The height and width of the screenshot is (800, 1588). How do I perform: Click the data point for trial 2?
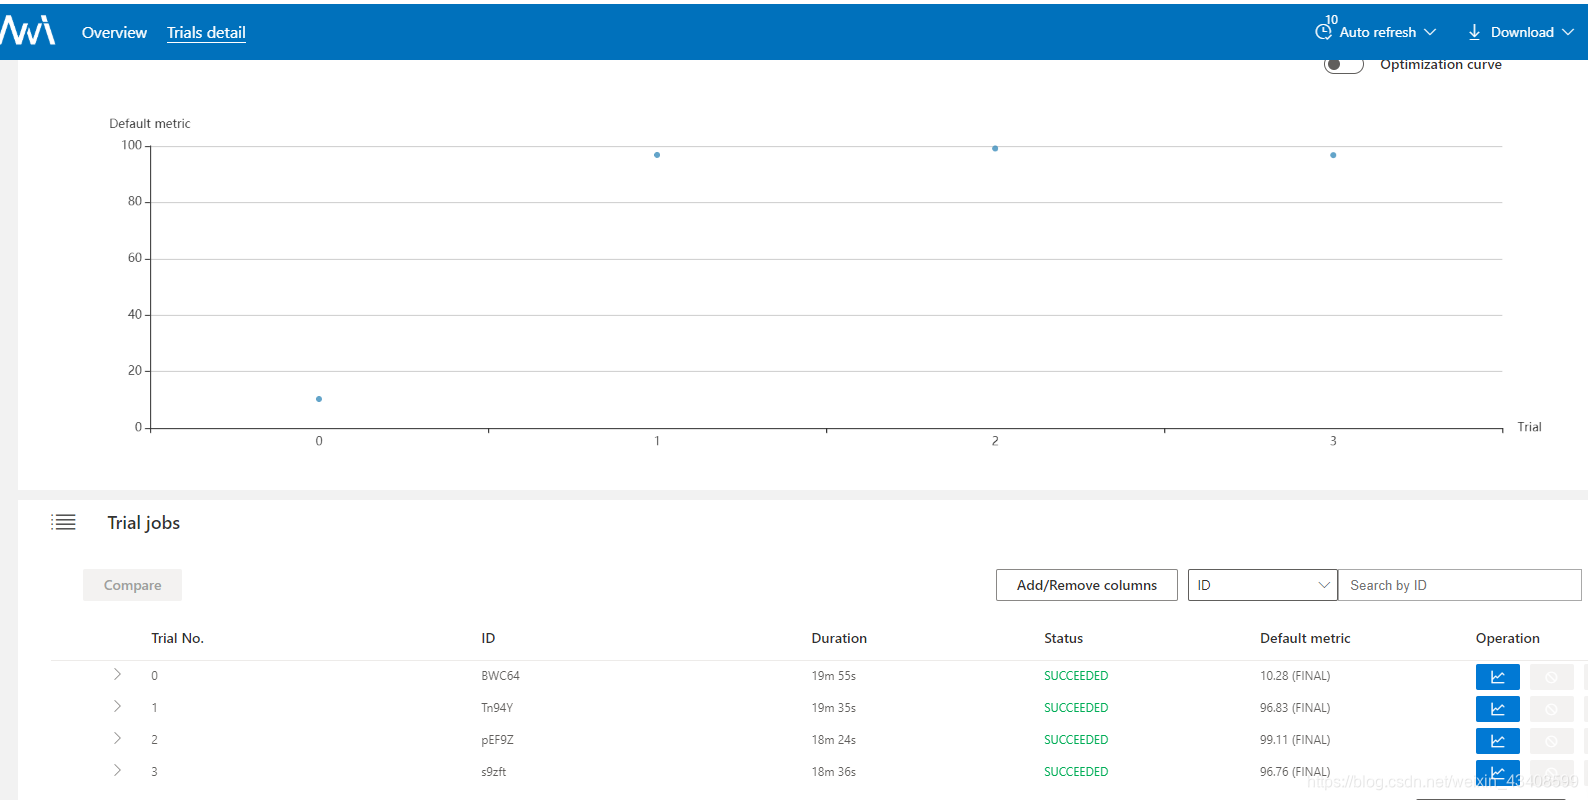[995, 148]
